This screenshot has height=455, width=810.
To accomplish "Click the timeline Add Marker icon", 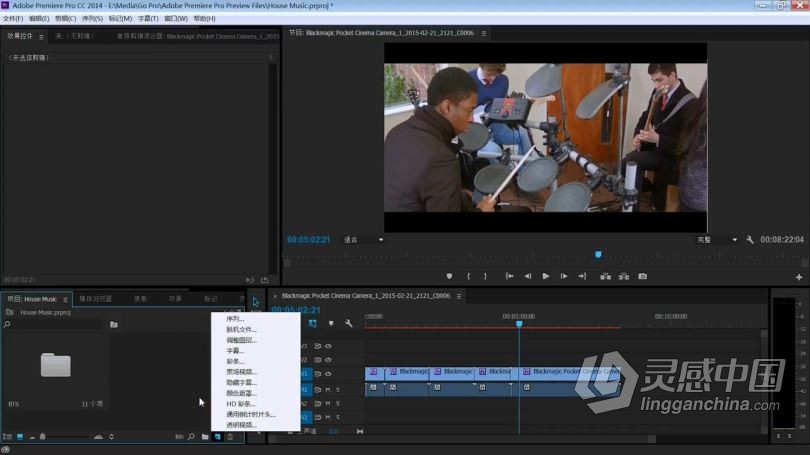I will pyautogui.click(x=331, y=323).
